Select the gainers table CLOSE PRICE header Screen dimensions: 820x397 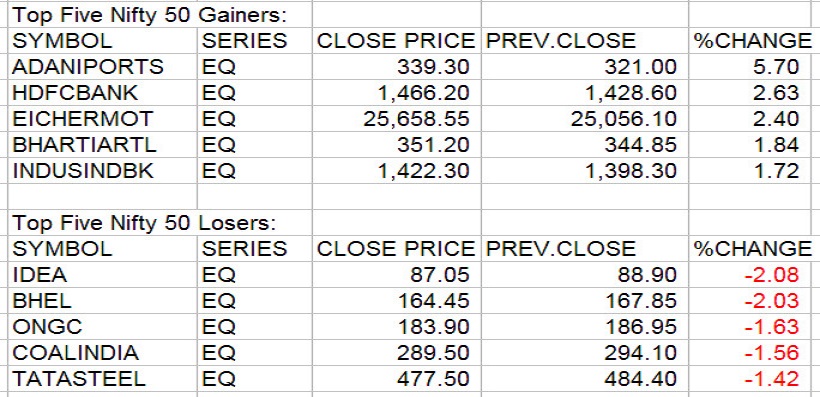[x=396, y=41]
